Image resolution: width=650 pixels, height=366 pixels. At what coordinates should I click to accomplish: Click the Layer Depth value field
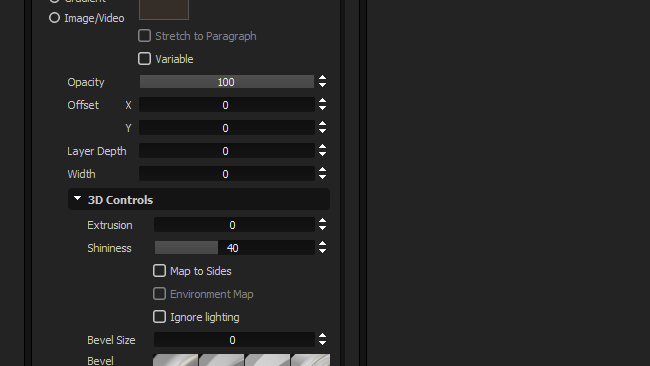[x=227, y=151]
